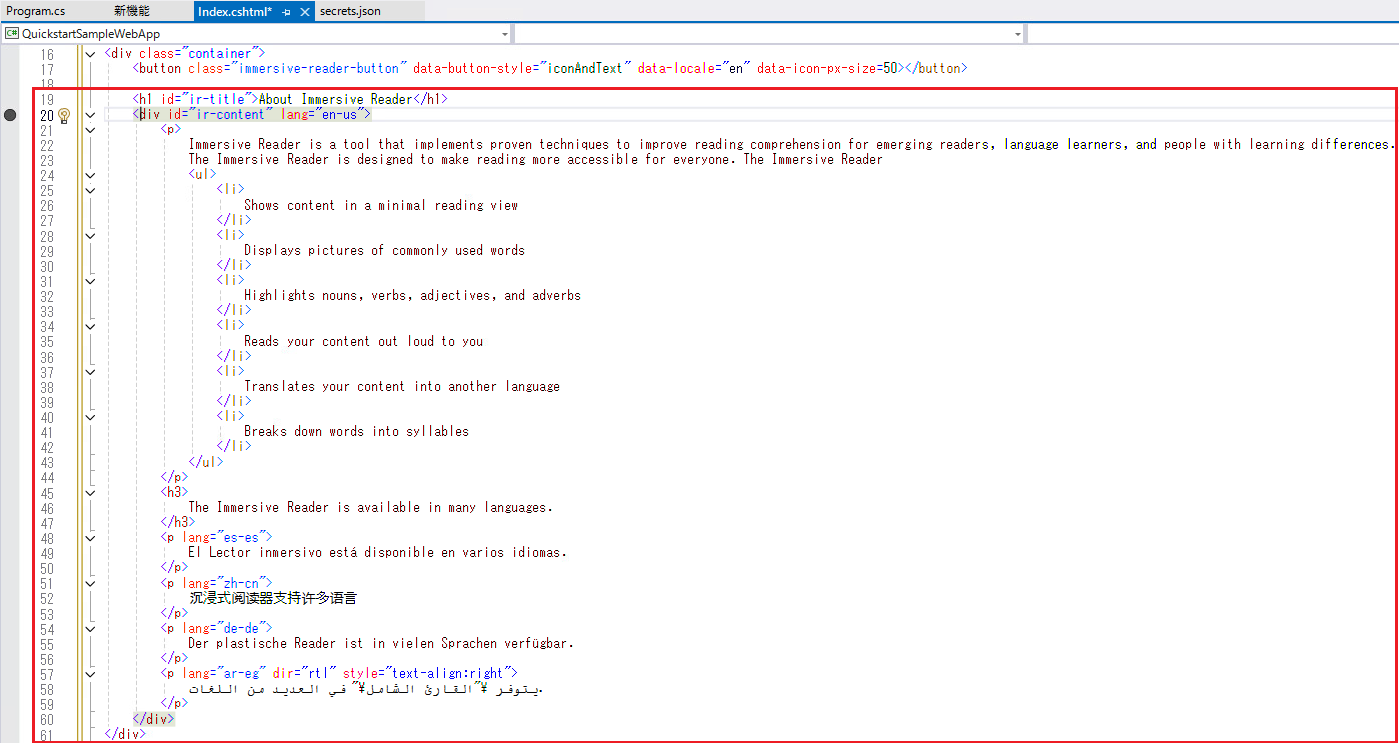Open the middle navigation bar dropdown arrow

pyautogui.click(x=1018, y=34)
